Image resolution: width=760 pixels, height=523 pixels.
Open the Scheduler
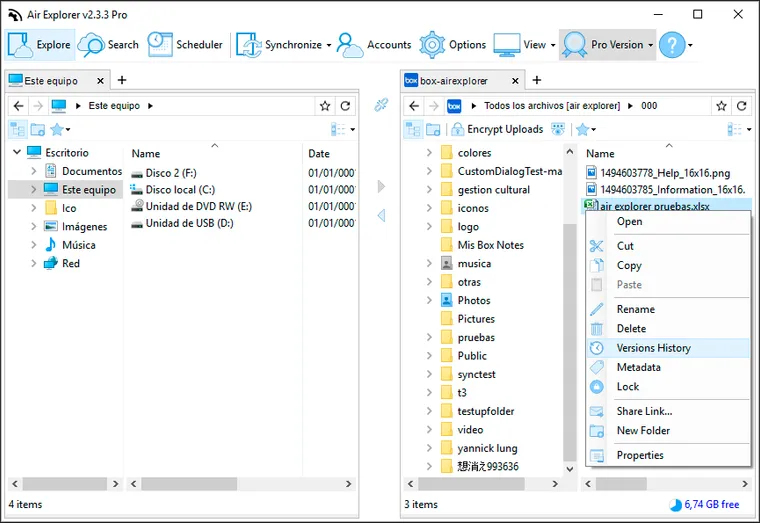click(x=185, y=45)
